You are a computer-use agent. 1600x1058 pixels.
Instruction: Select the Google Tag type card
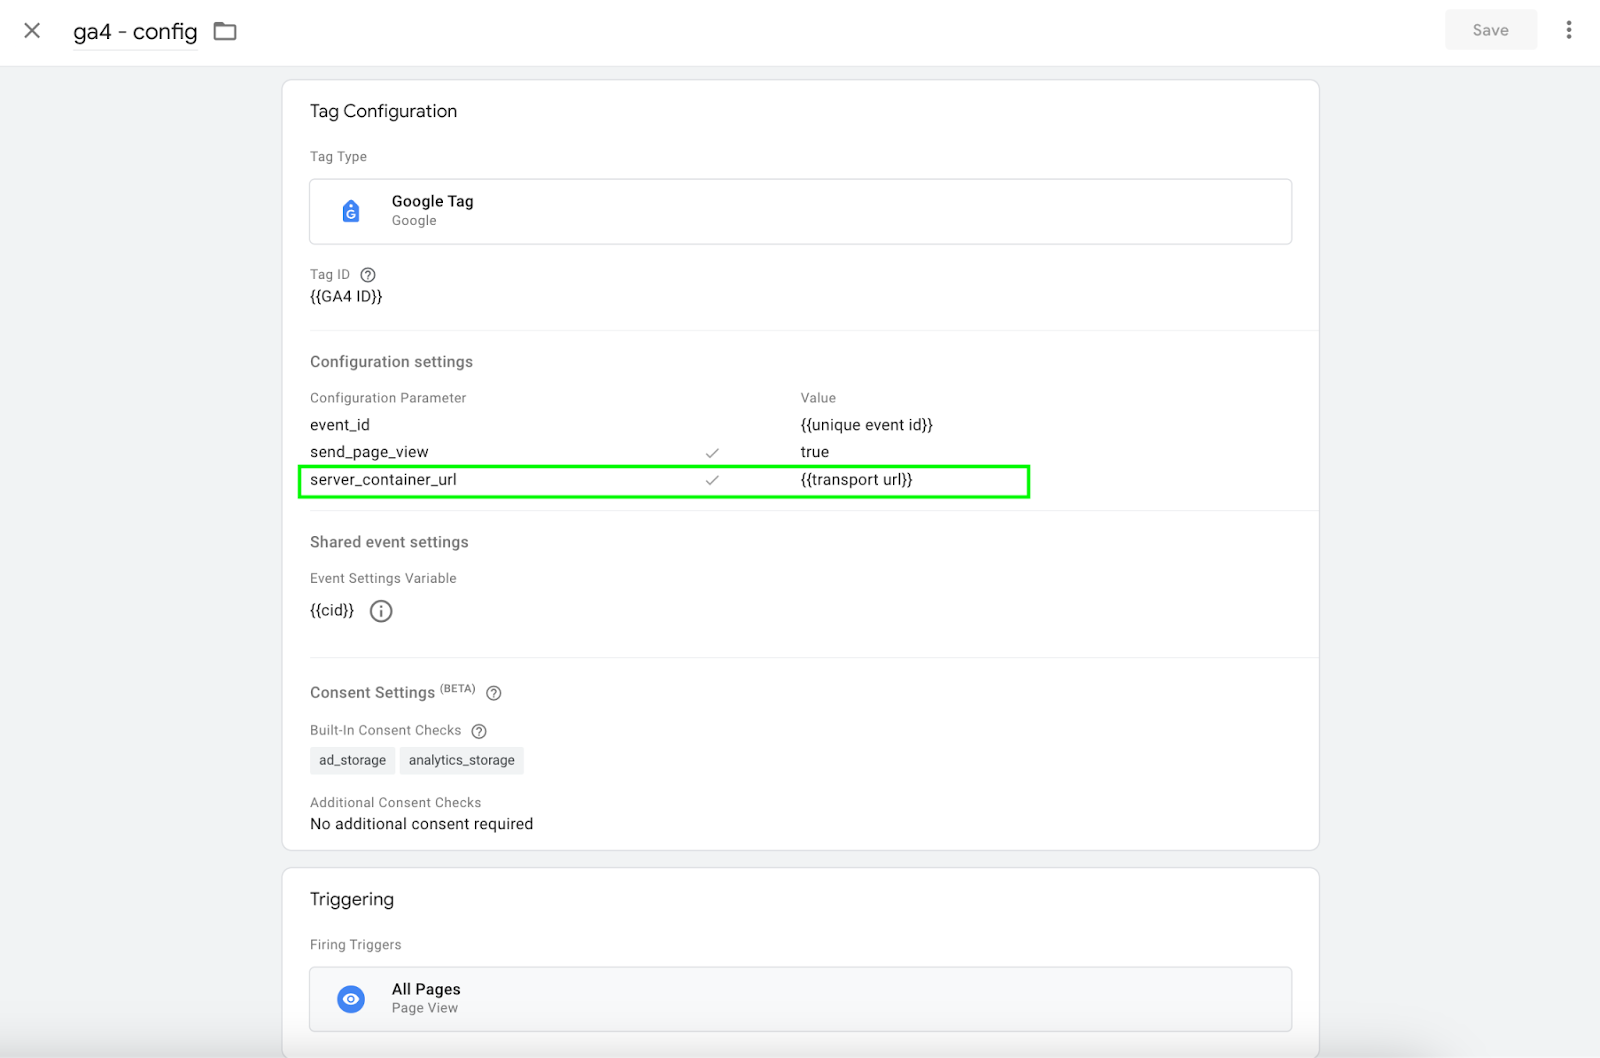coord(800,211)
